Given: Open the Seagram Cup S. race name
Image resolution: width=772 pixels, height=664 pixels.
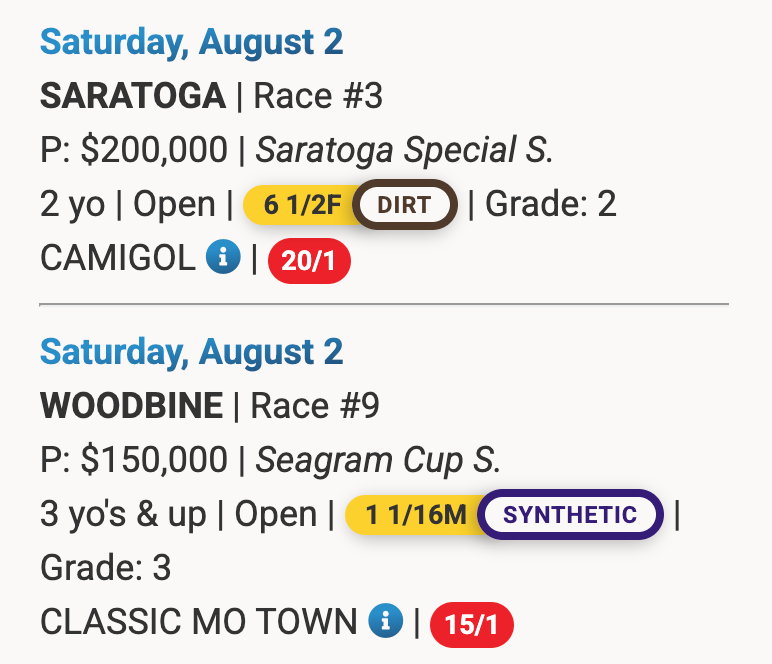Looking at the screenshot, I should (378, 460).
